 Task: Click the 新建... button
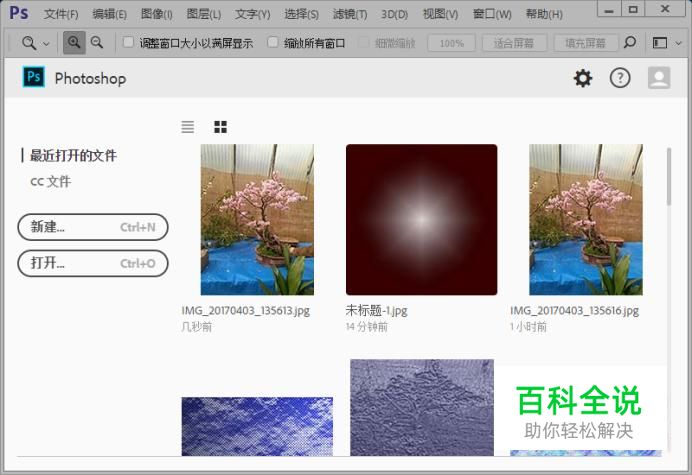[93, 227]
